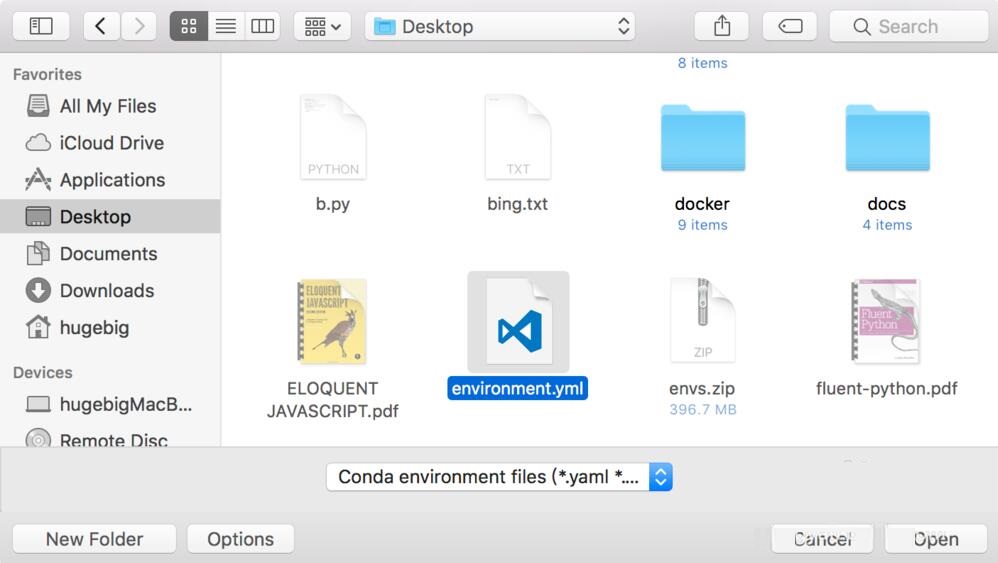Click the New Folder button

coord(94,539)
